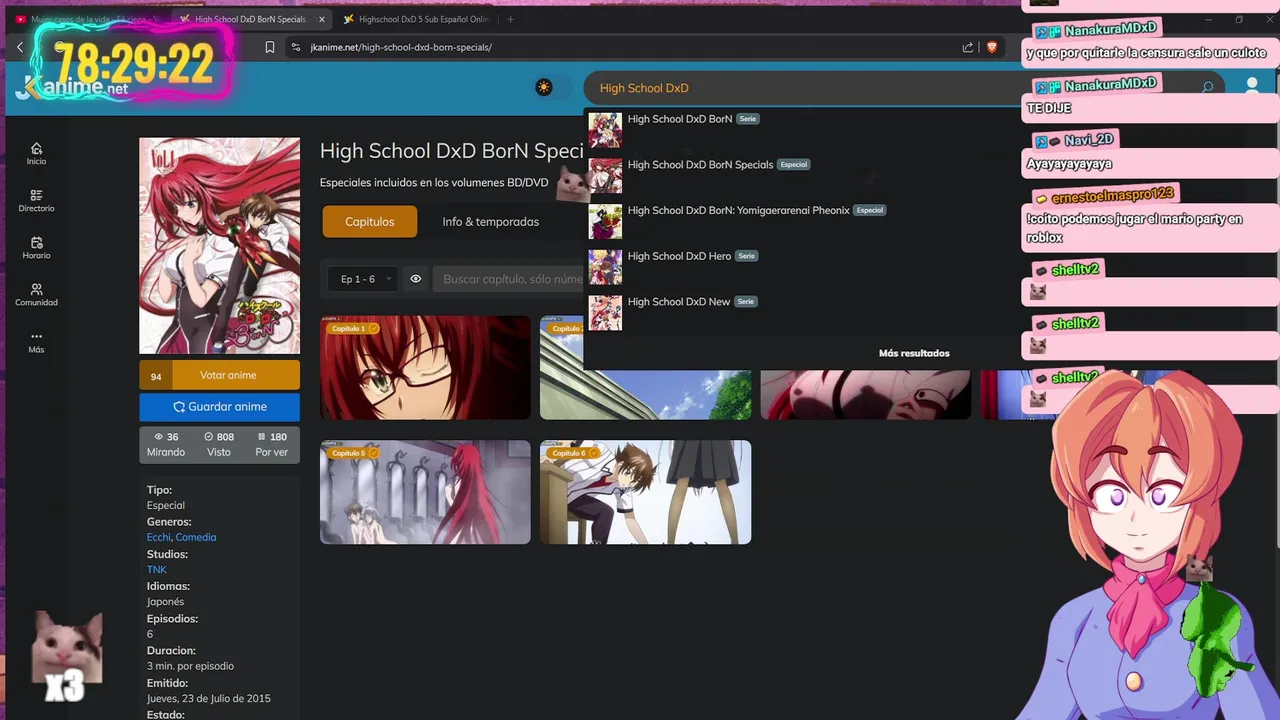The width and height of the screenshot is (1280, 720).
Task: Open the Brave Shields lion icon
Action: (992, 47)
